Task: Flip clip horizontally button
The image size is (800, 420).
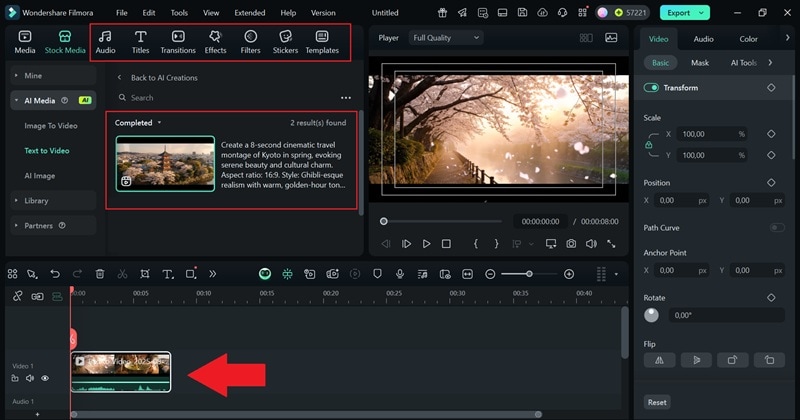Action: 659,360
